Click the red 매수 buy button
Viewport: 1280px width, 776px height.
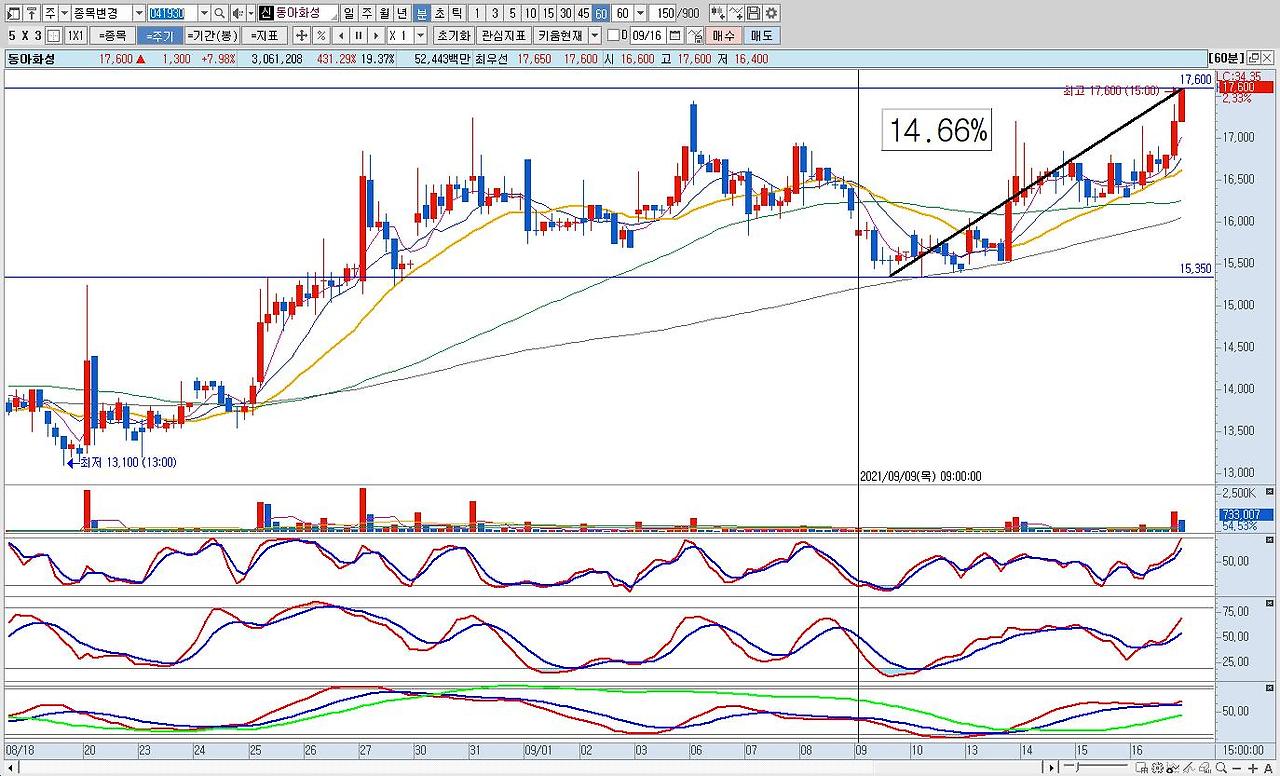pyautogui.click(x=723, y=35)
